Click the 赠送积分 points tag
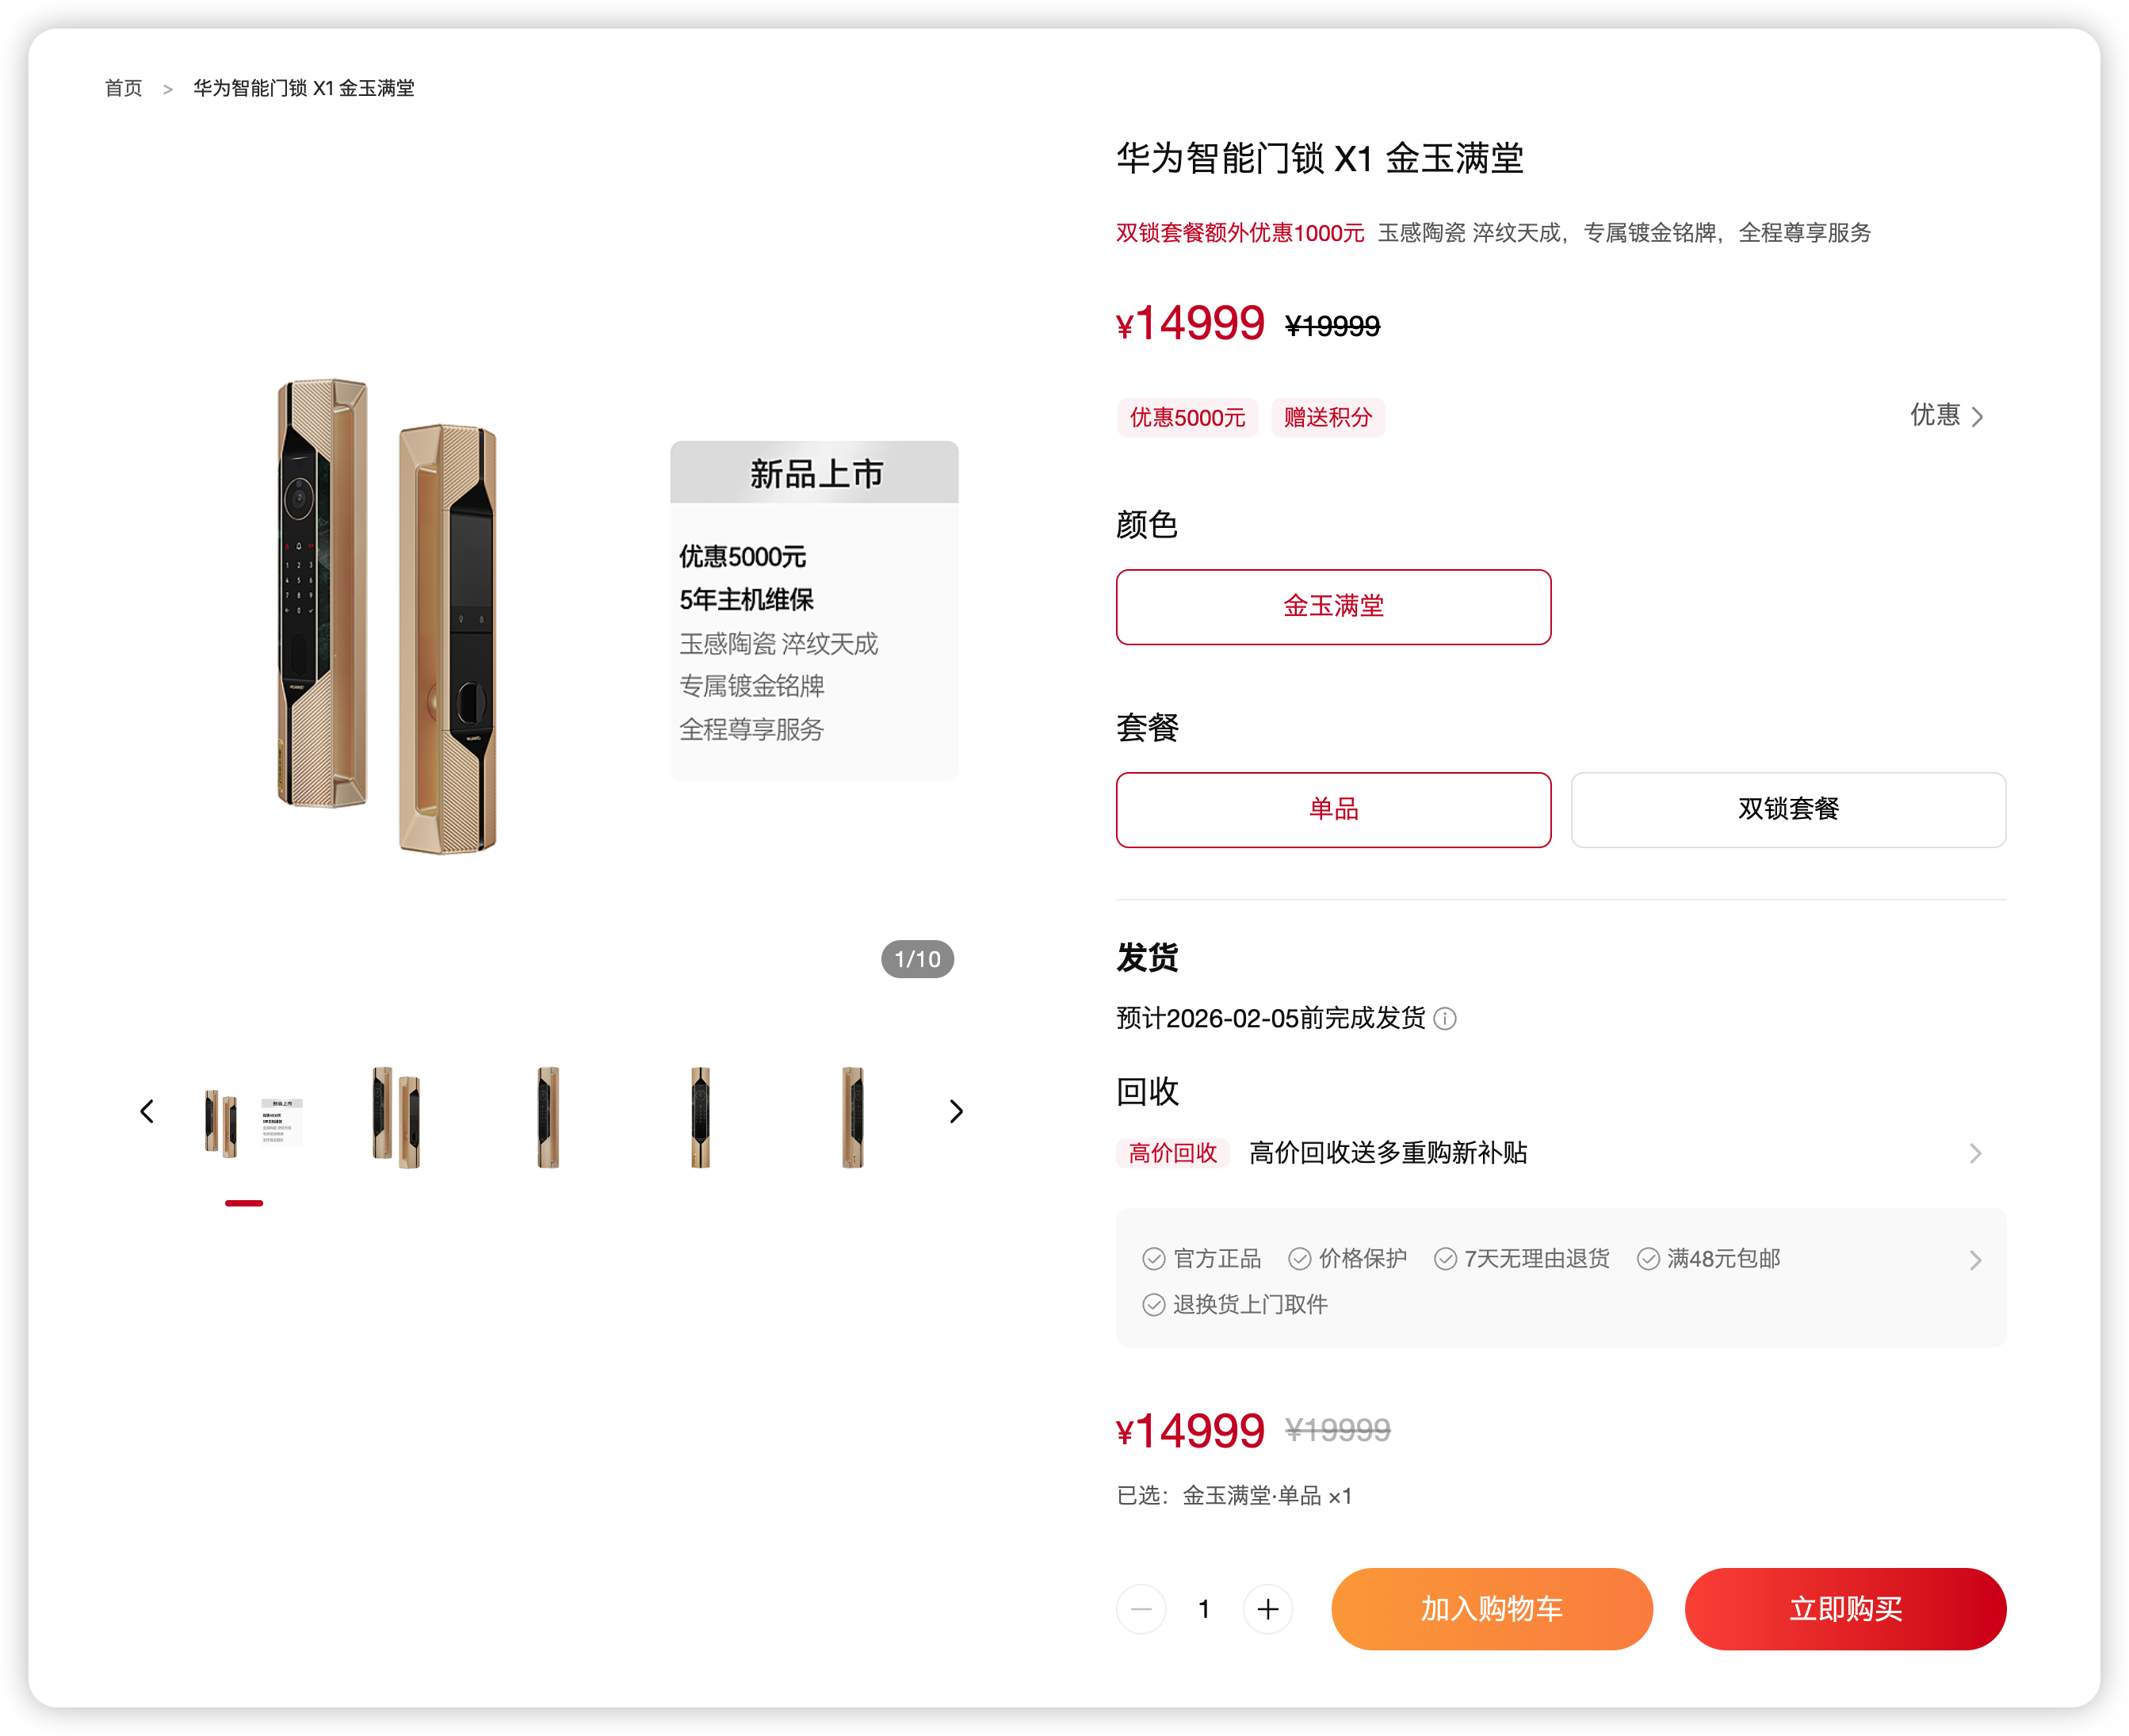Viewport: 2129px width, 1736px height. (x=1327, y=417)
